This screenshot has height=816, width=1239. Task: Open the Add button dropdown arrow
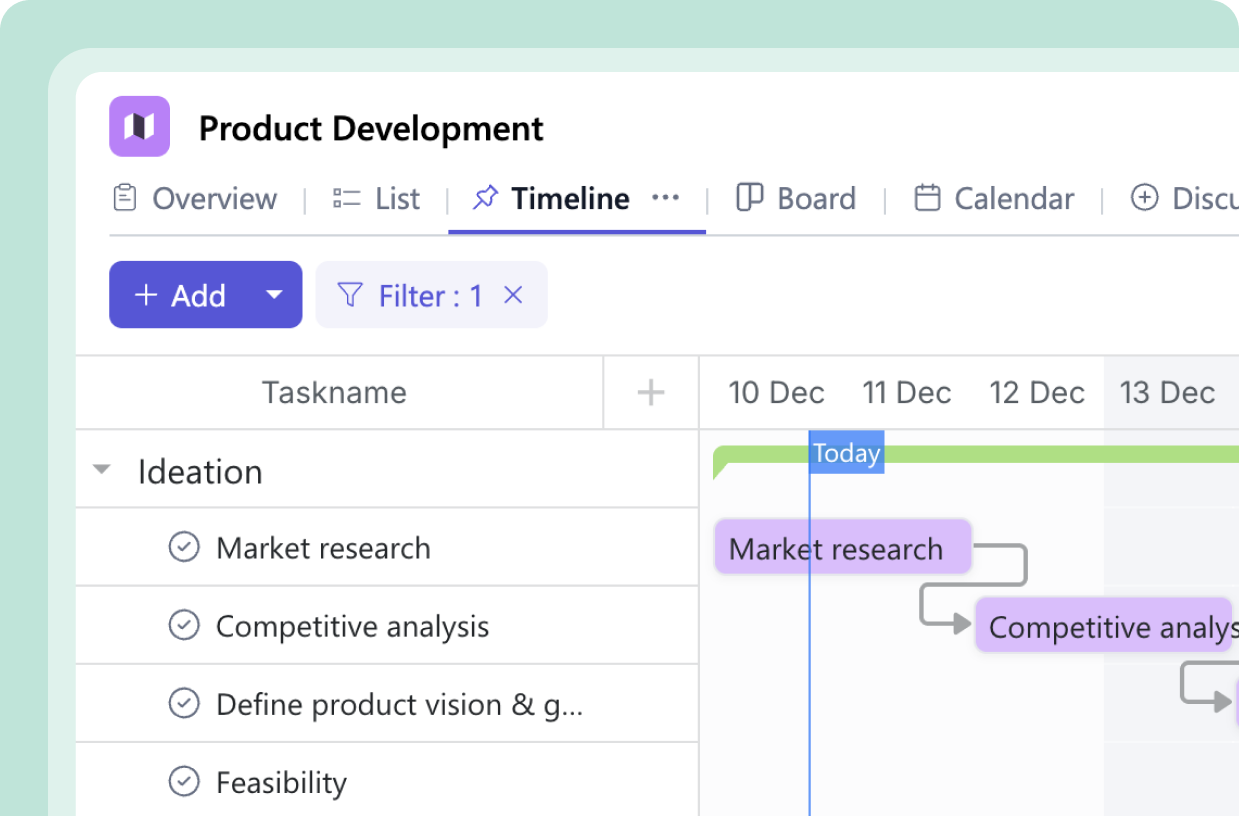coord(274,294)
